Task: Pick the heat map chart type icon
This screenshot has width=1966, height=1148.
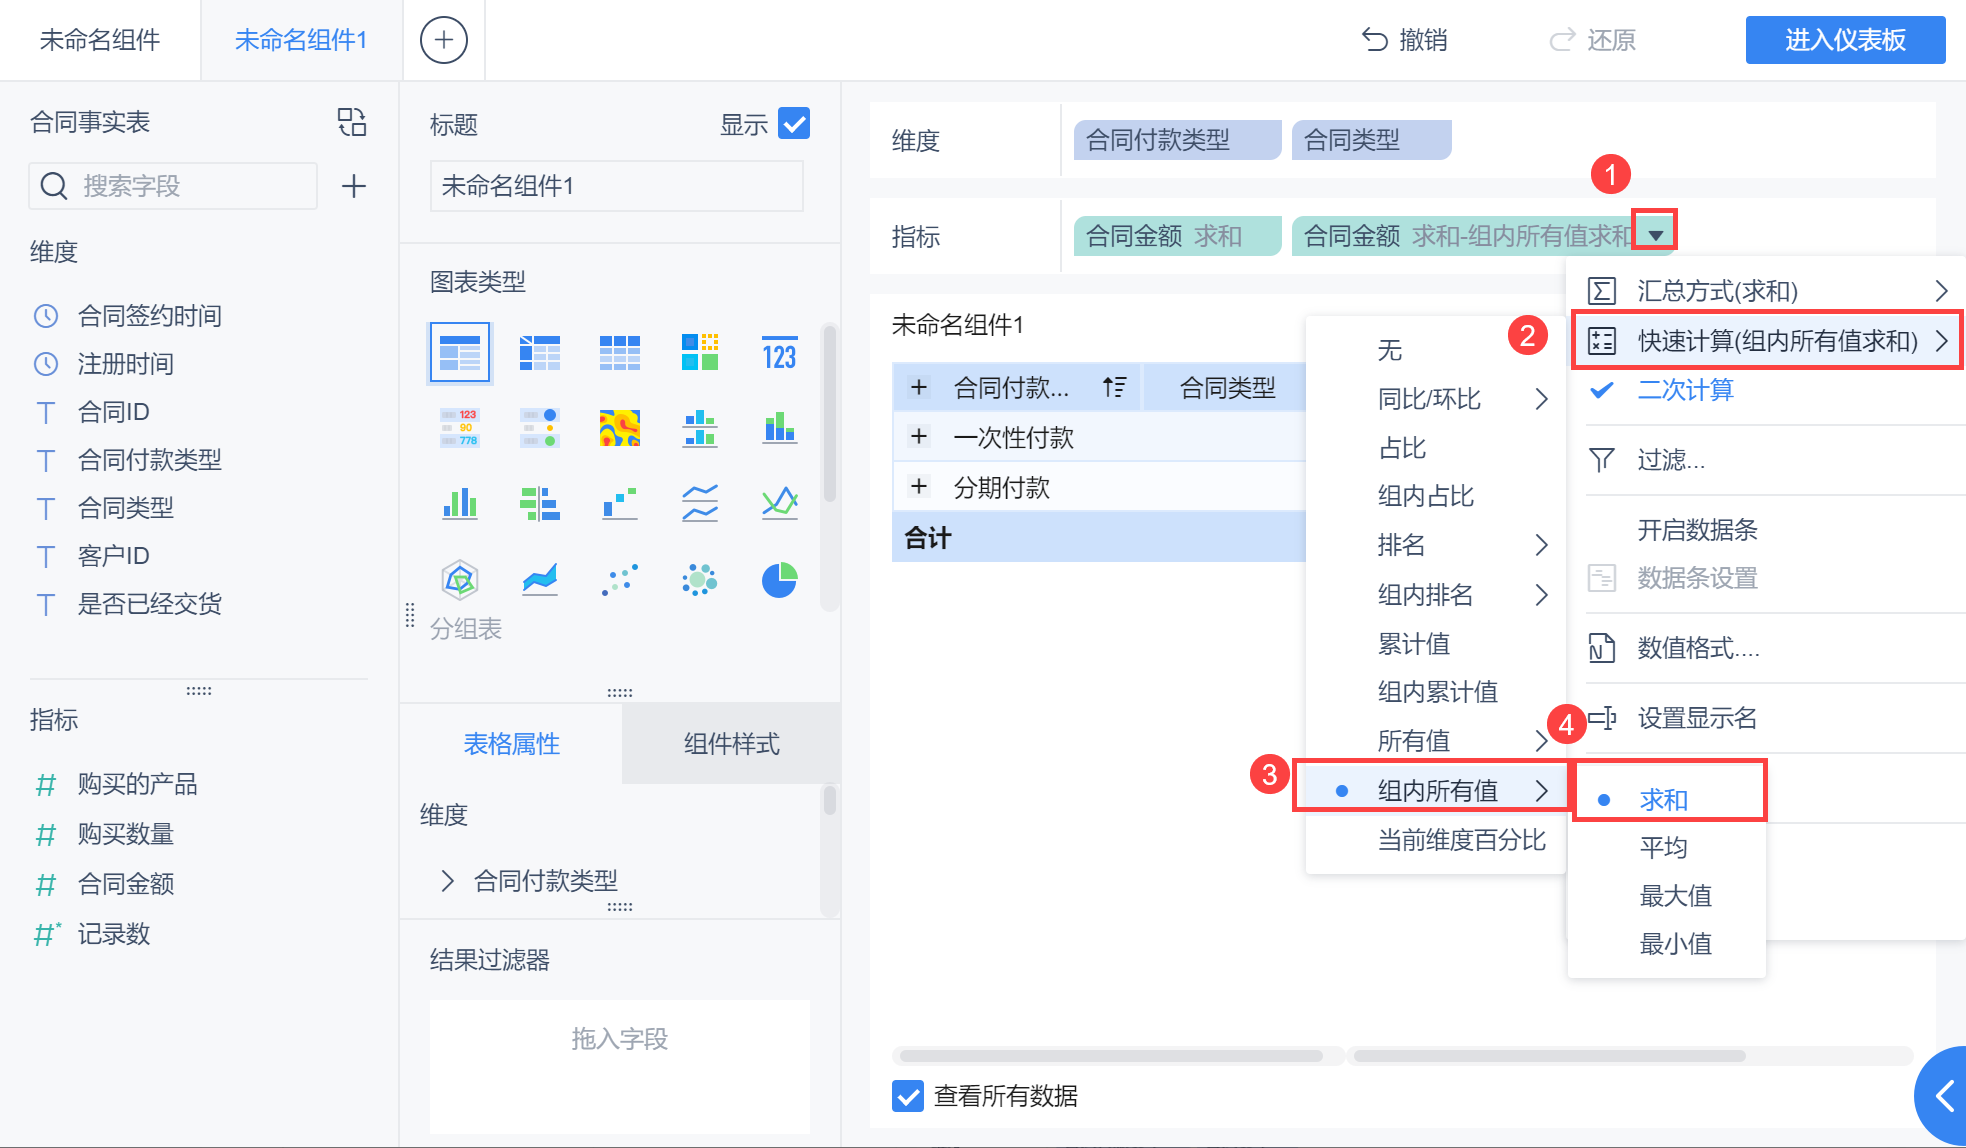Action: 619,428
